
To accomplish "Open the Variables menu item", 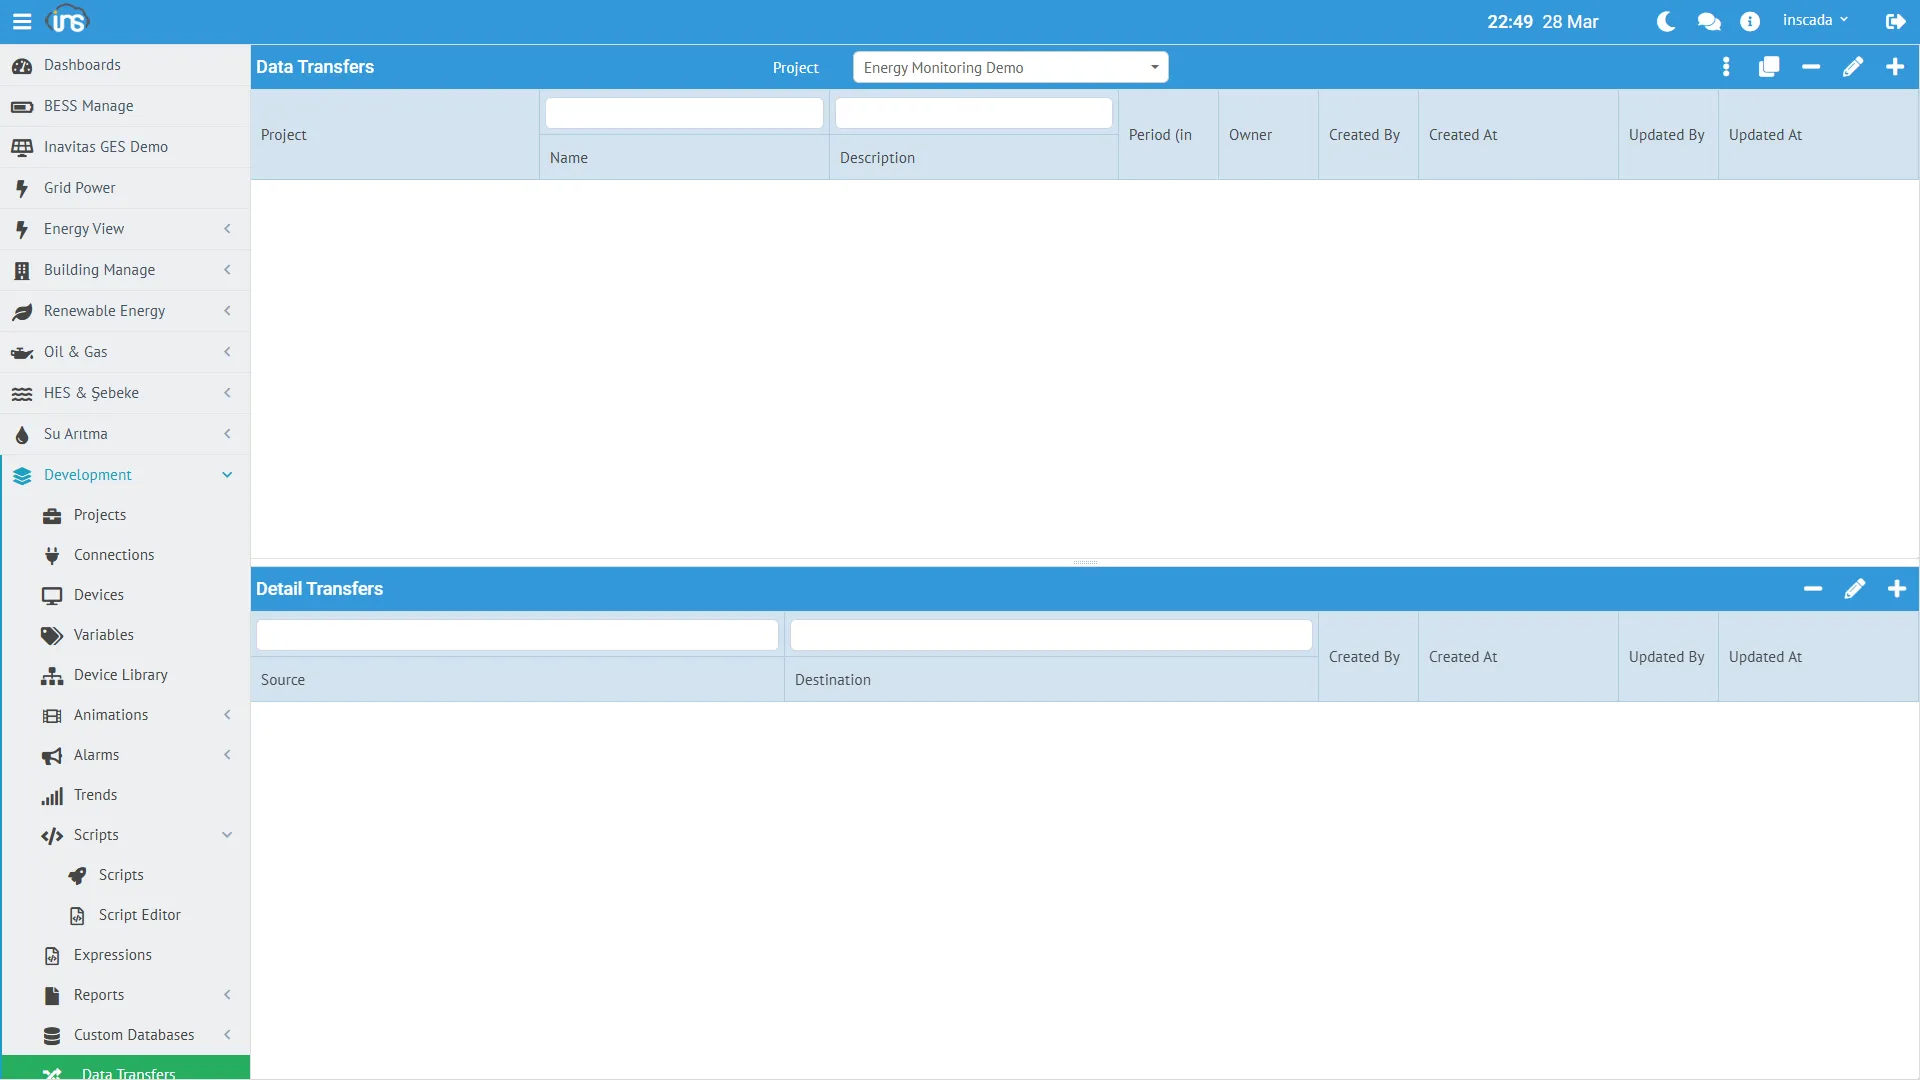I will pos(103,635).
